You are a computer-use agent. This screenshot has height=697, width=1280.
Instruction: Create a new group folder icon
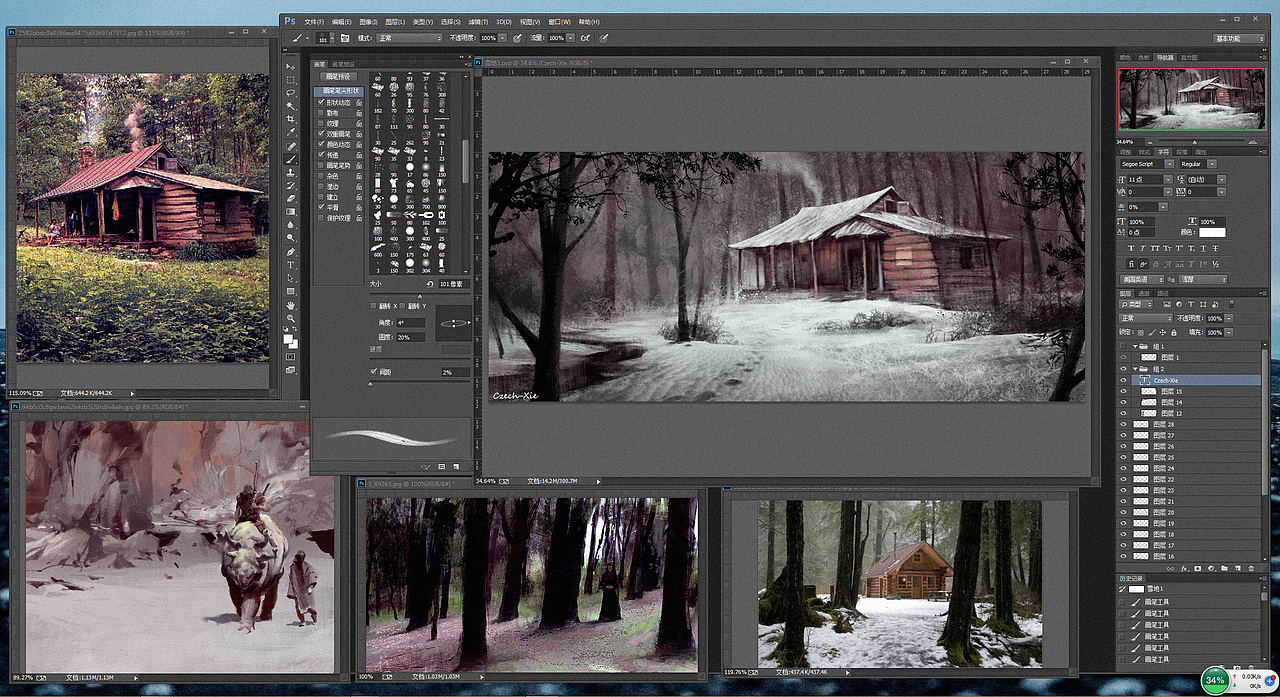(x=1224, y=569)
